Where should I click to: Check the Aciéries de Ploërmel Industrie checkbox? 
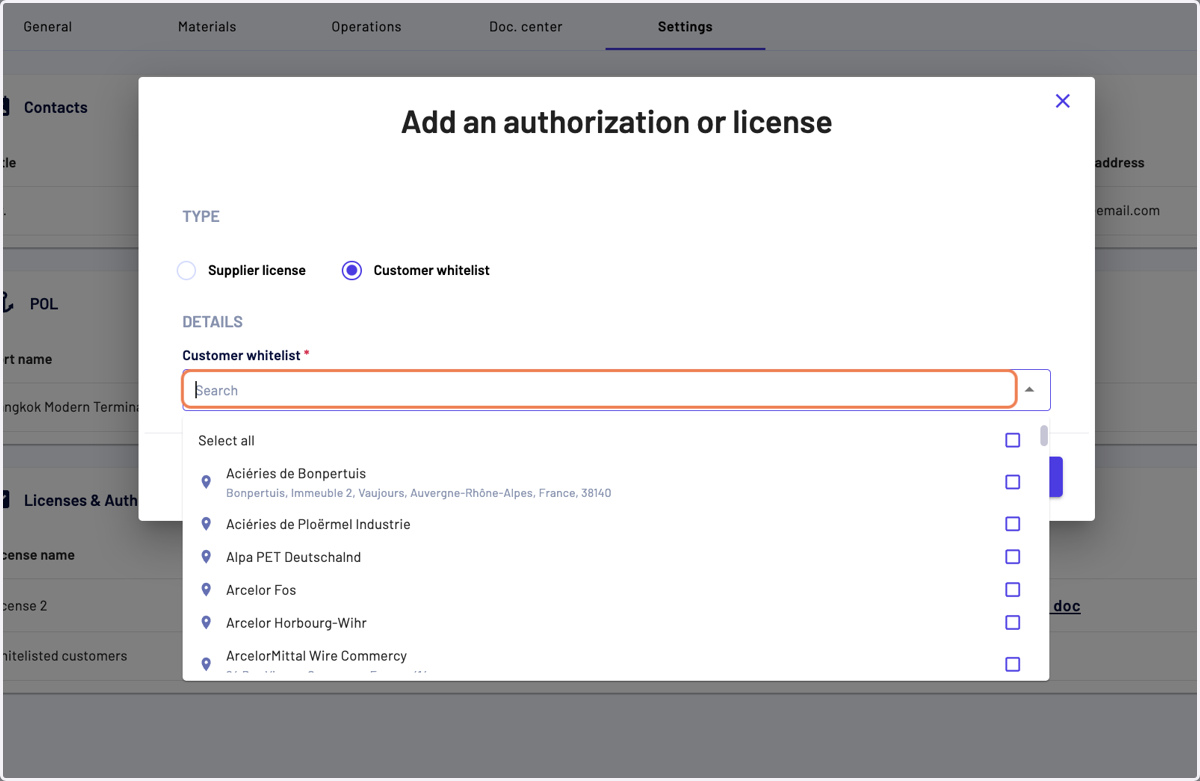[x=1012, y=524]
